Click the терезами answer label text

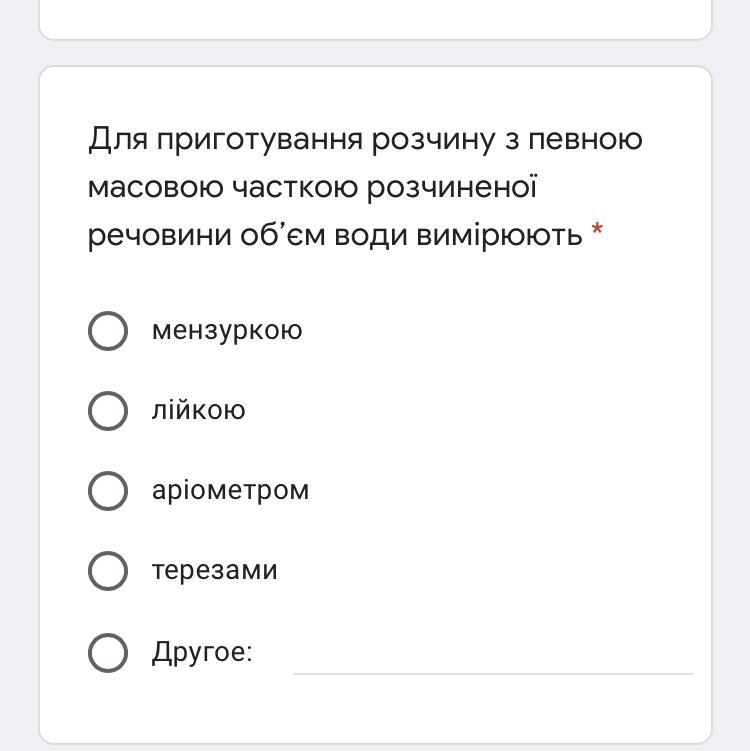point(215,571)
